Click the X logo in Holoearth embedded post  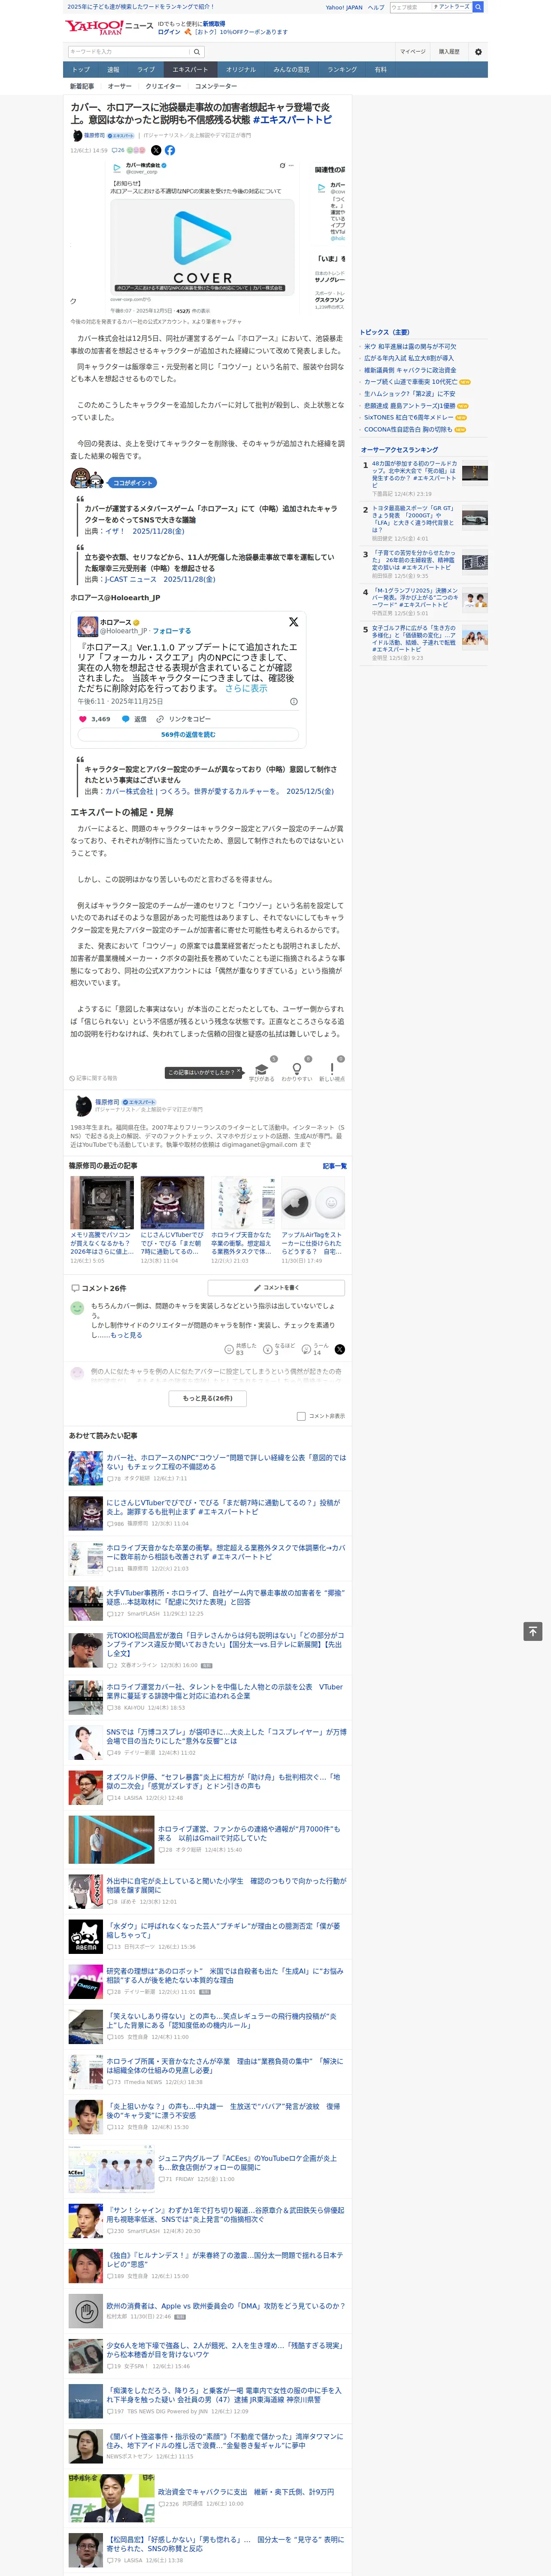tap(293, 622)
